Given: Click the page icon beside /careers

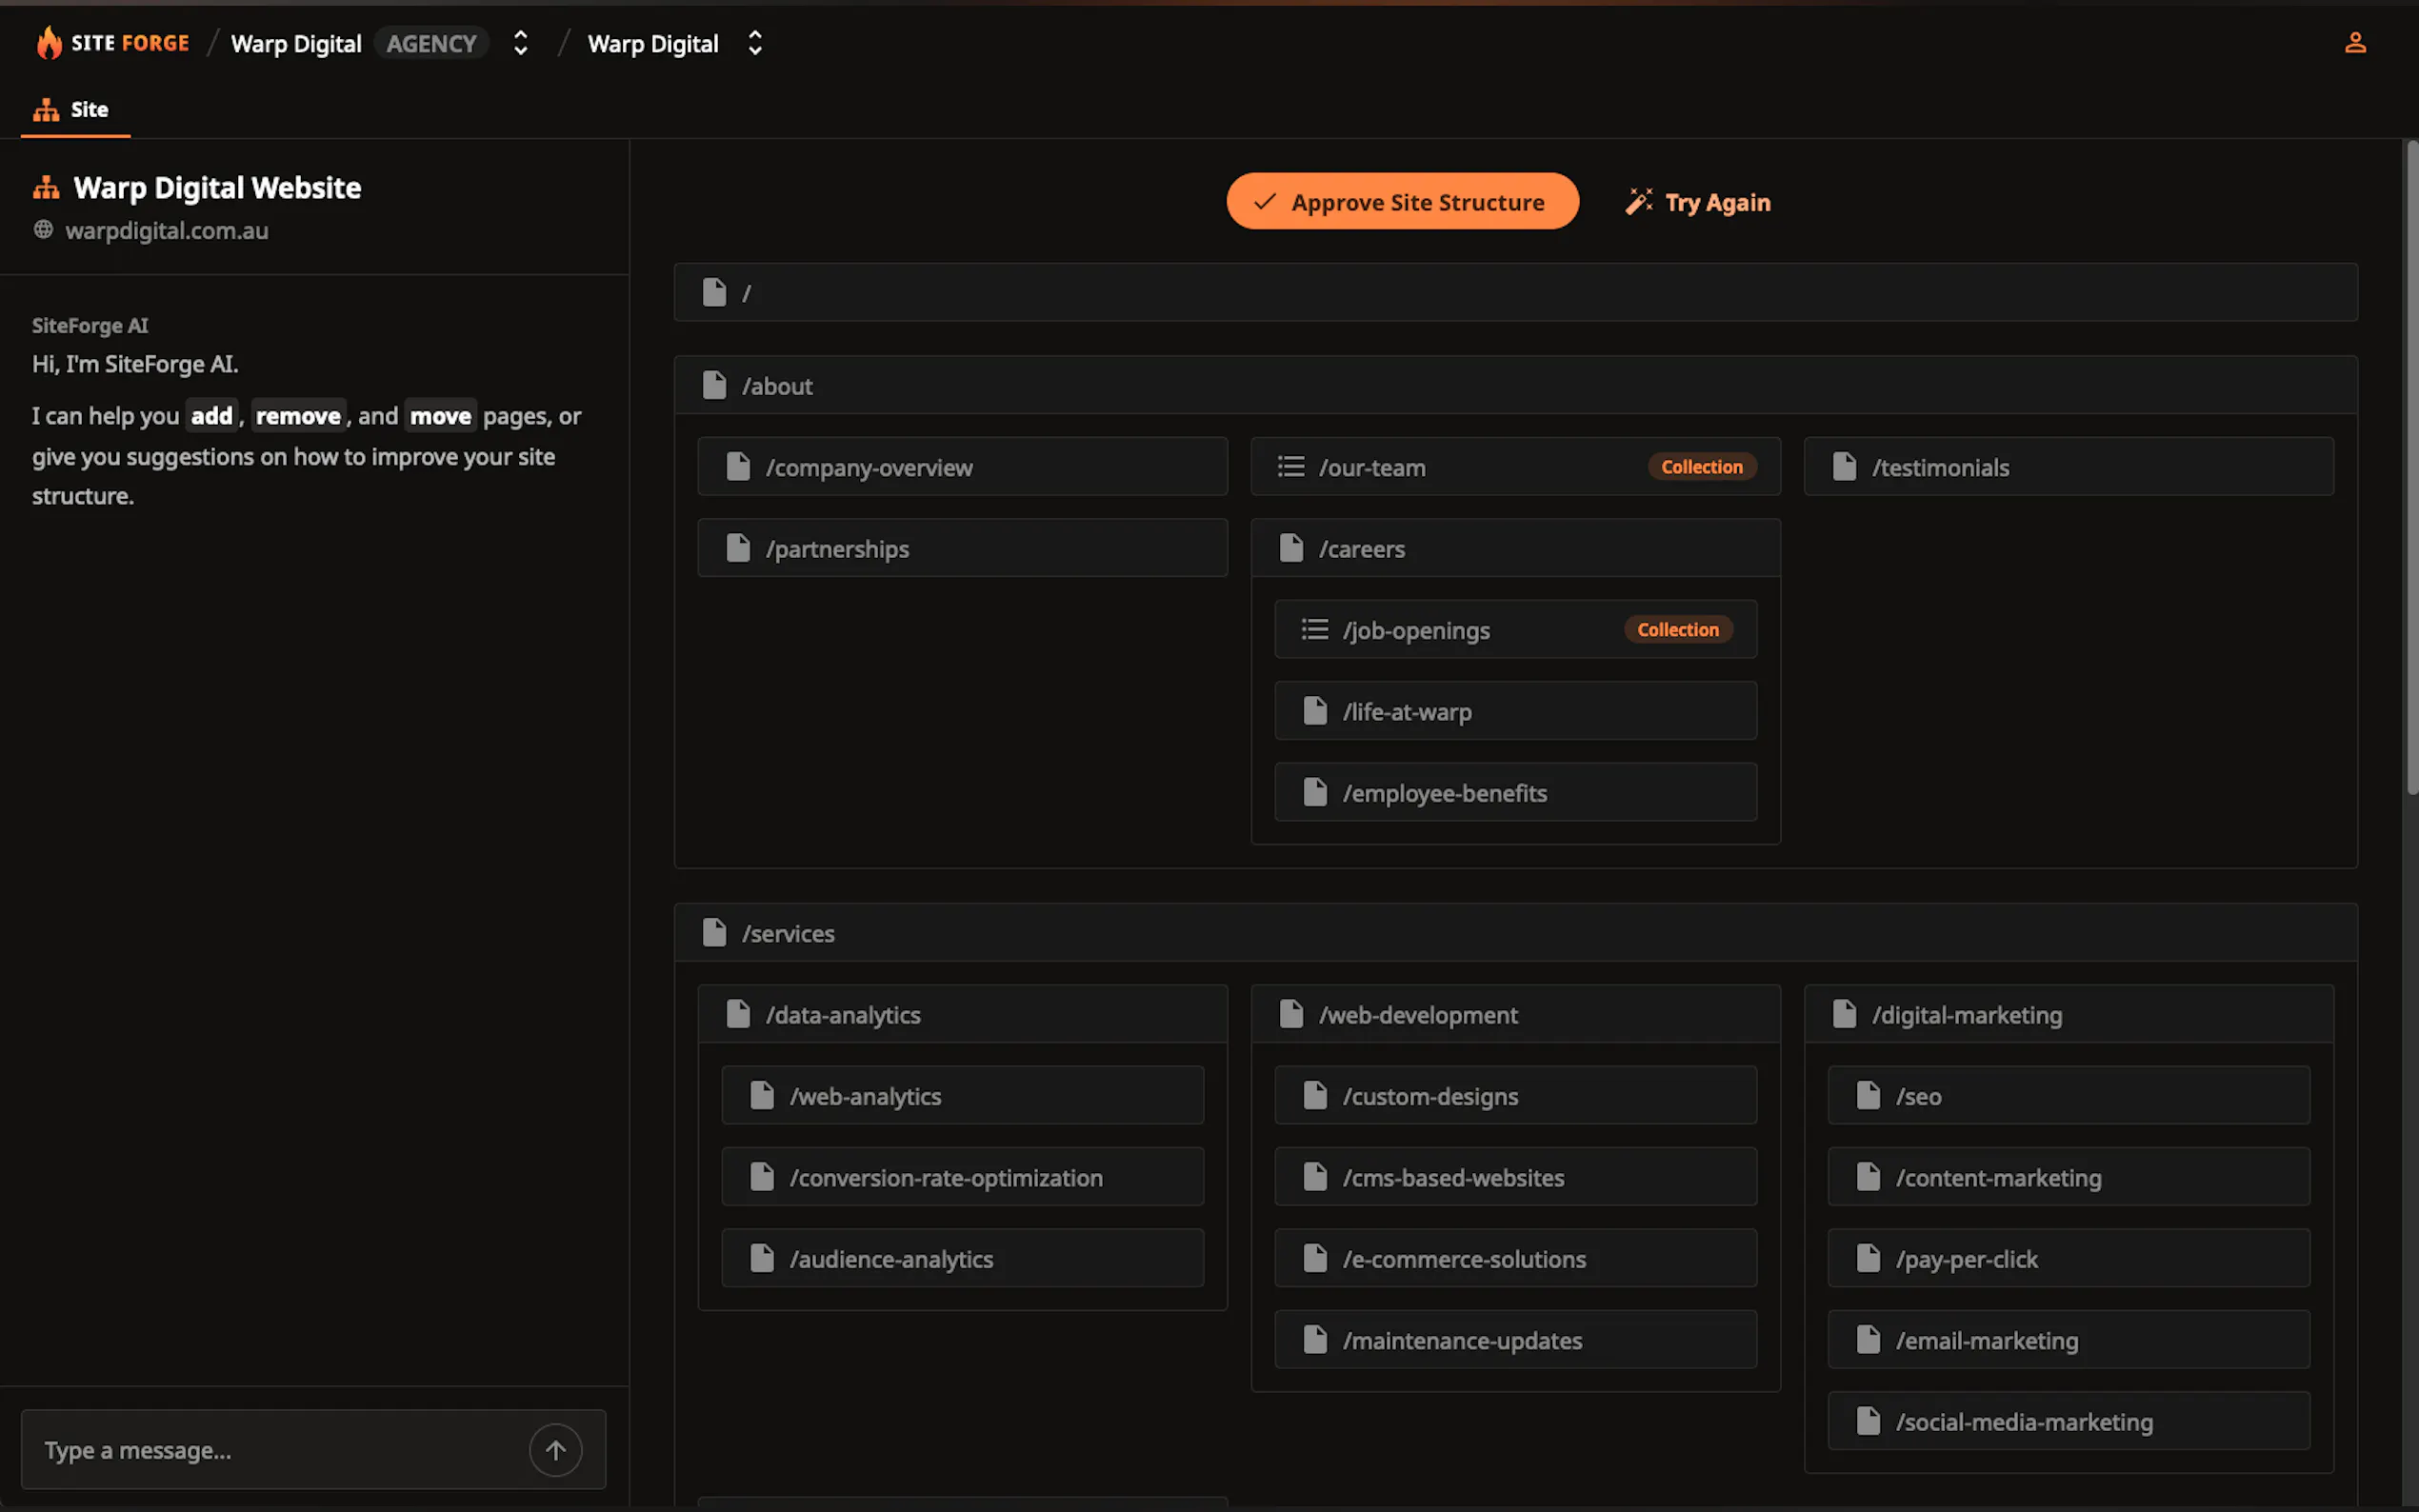Looking at the screenshot, I should [x=1291, y=548].
